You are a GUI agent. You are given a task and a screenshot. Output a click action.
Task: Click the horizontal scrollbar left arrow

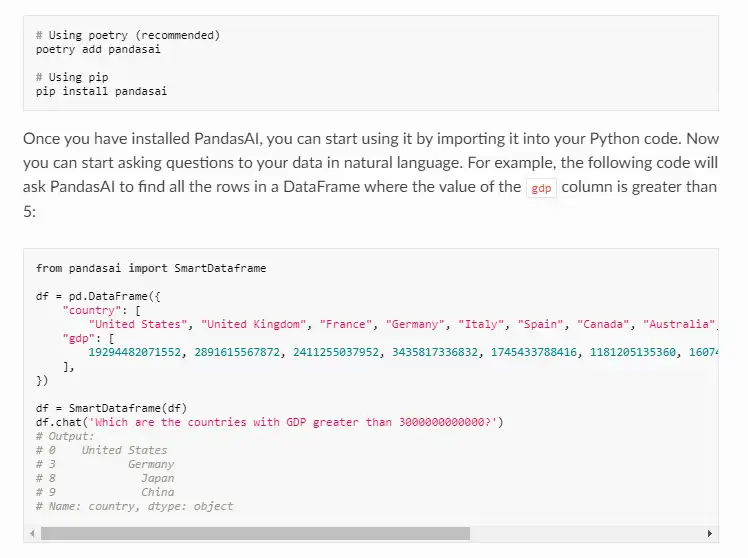point(32,534)
